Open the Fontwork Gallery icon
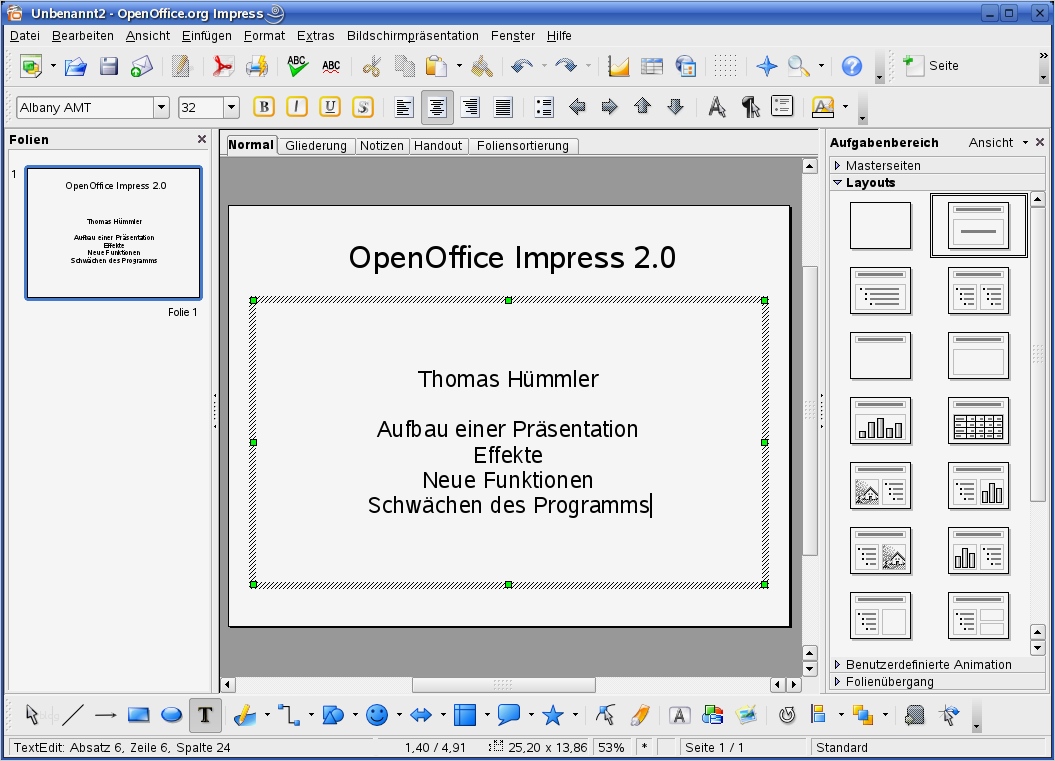 [679, 715]
